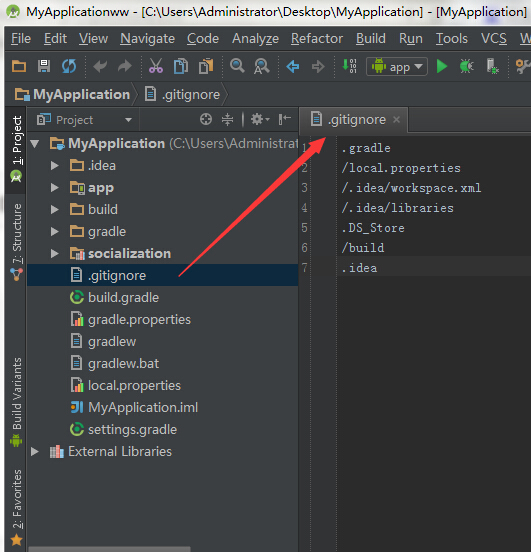Image resolution: width=531 pixels, height=552 pixels.
Task: Click the /local.properties line in editor
Action: pos(401,168)
